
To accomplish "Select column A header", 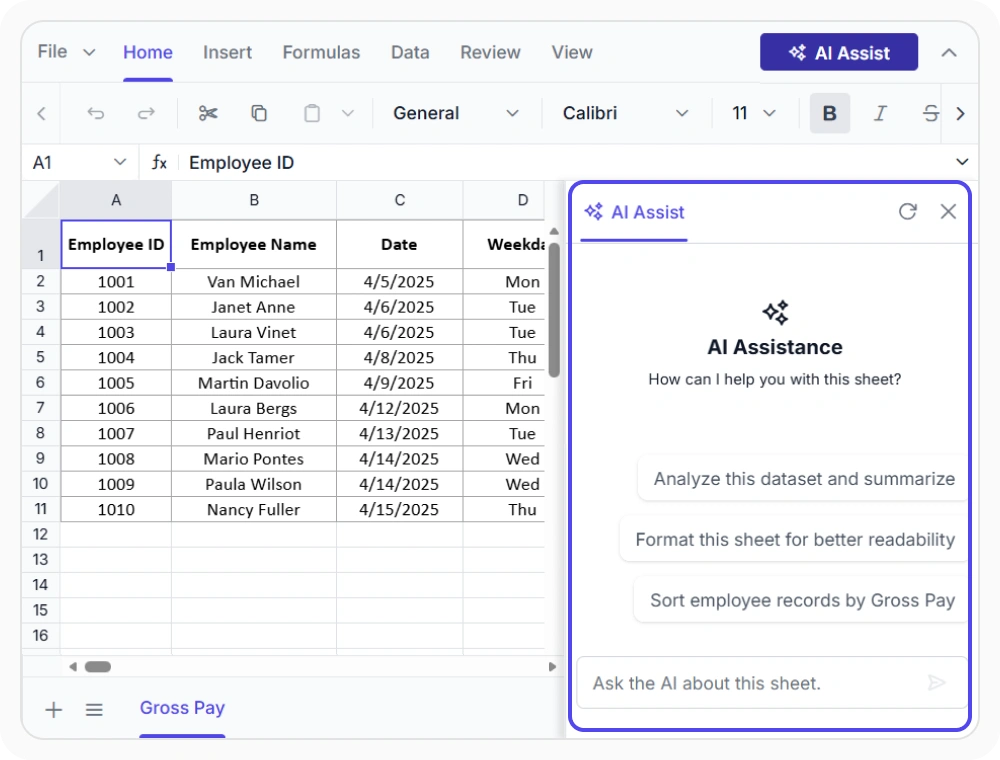I will click(x=116, y=200).
